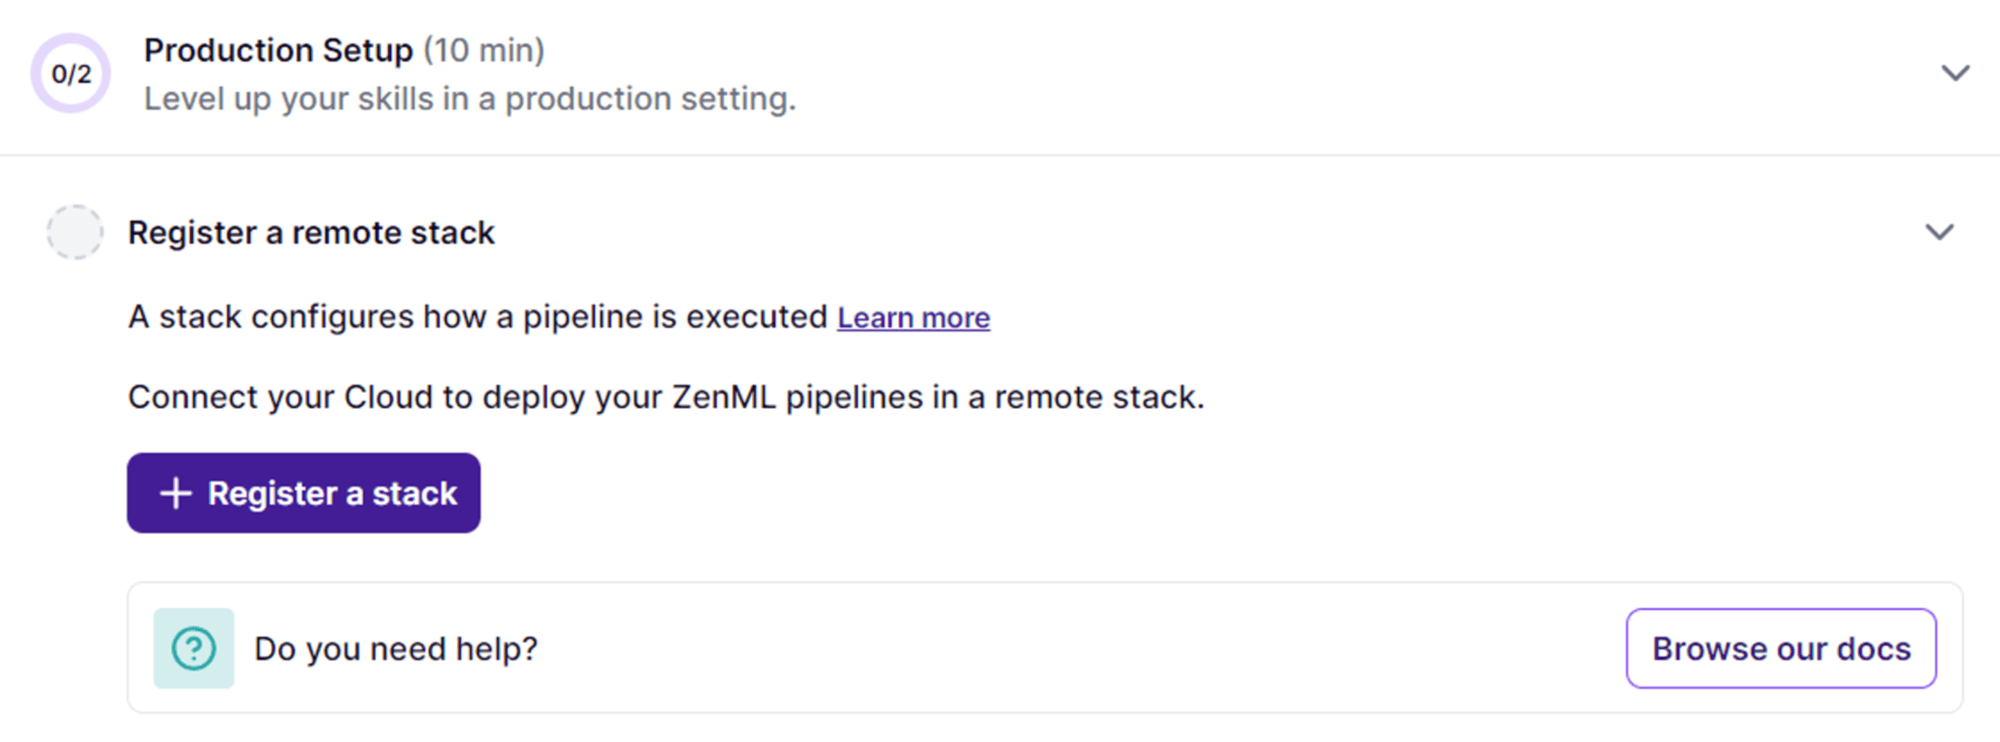Collapse the Register a remote stack item
This screenshot has width=2000, height=742.
click(1939, 231)
